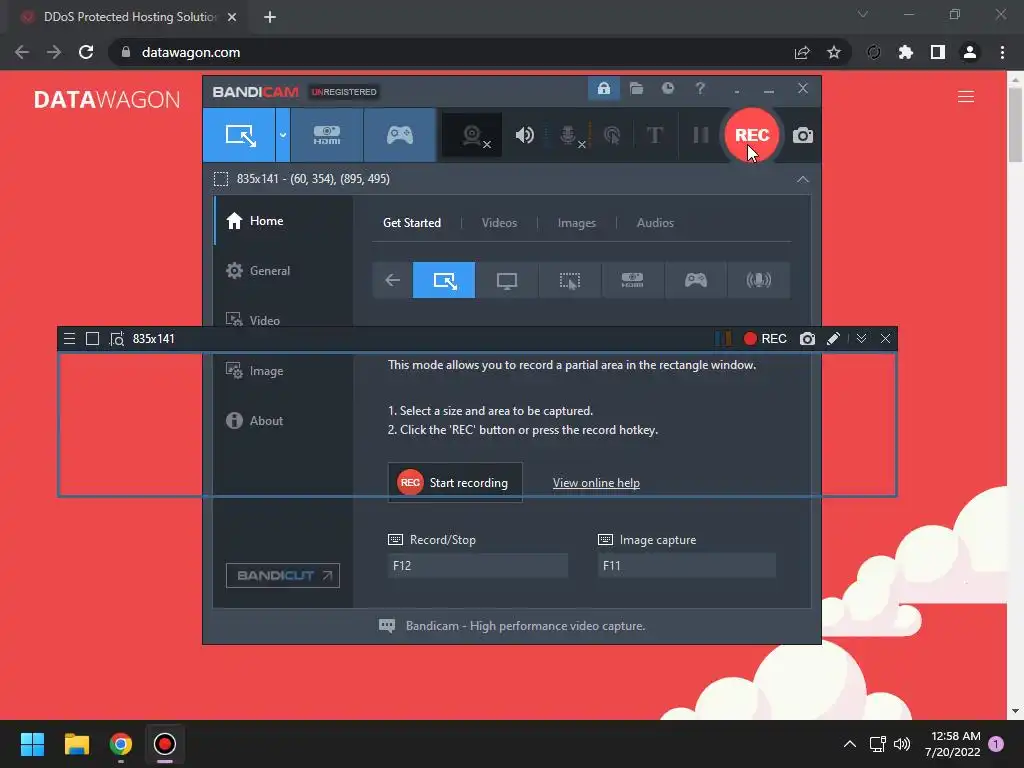
Task: Select HDMI device mode in Get Started row
Action: [632, 280]
